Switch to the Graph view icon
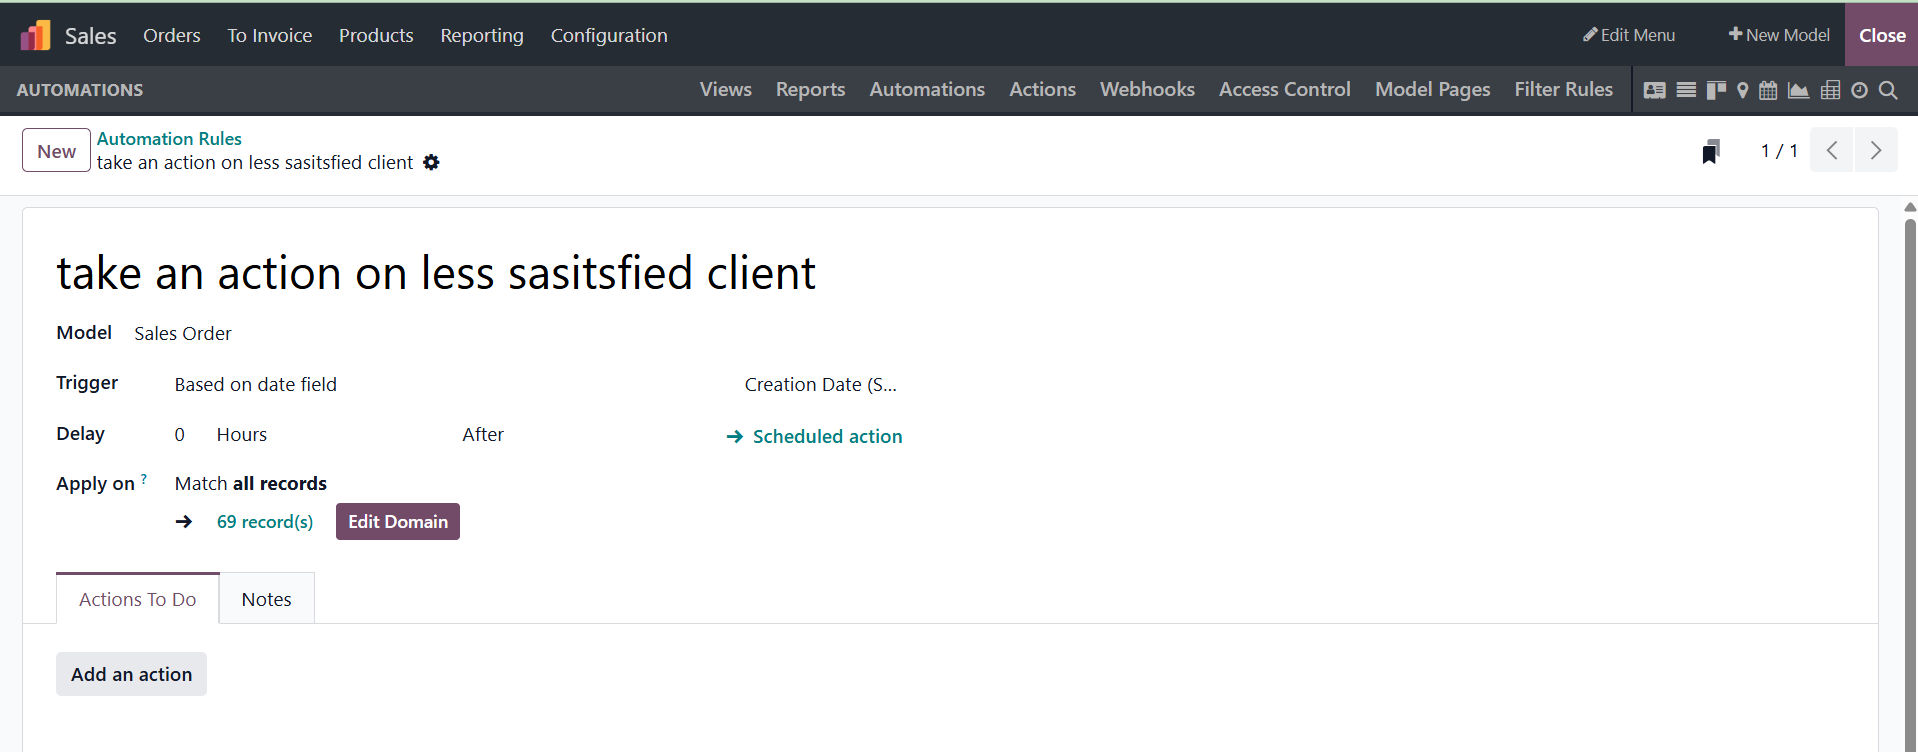Image resolution: width=1918 pixels, height=752 pixels. [x=1798, y=90]
